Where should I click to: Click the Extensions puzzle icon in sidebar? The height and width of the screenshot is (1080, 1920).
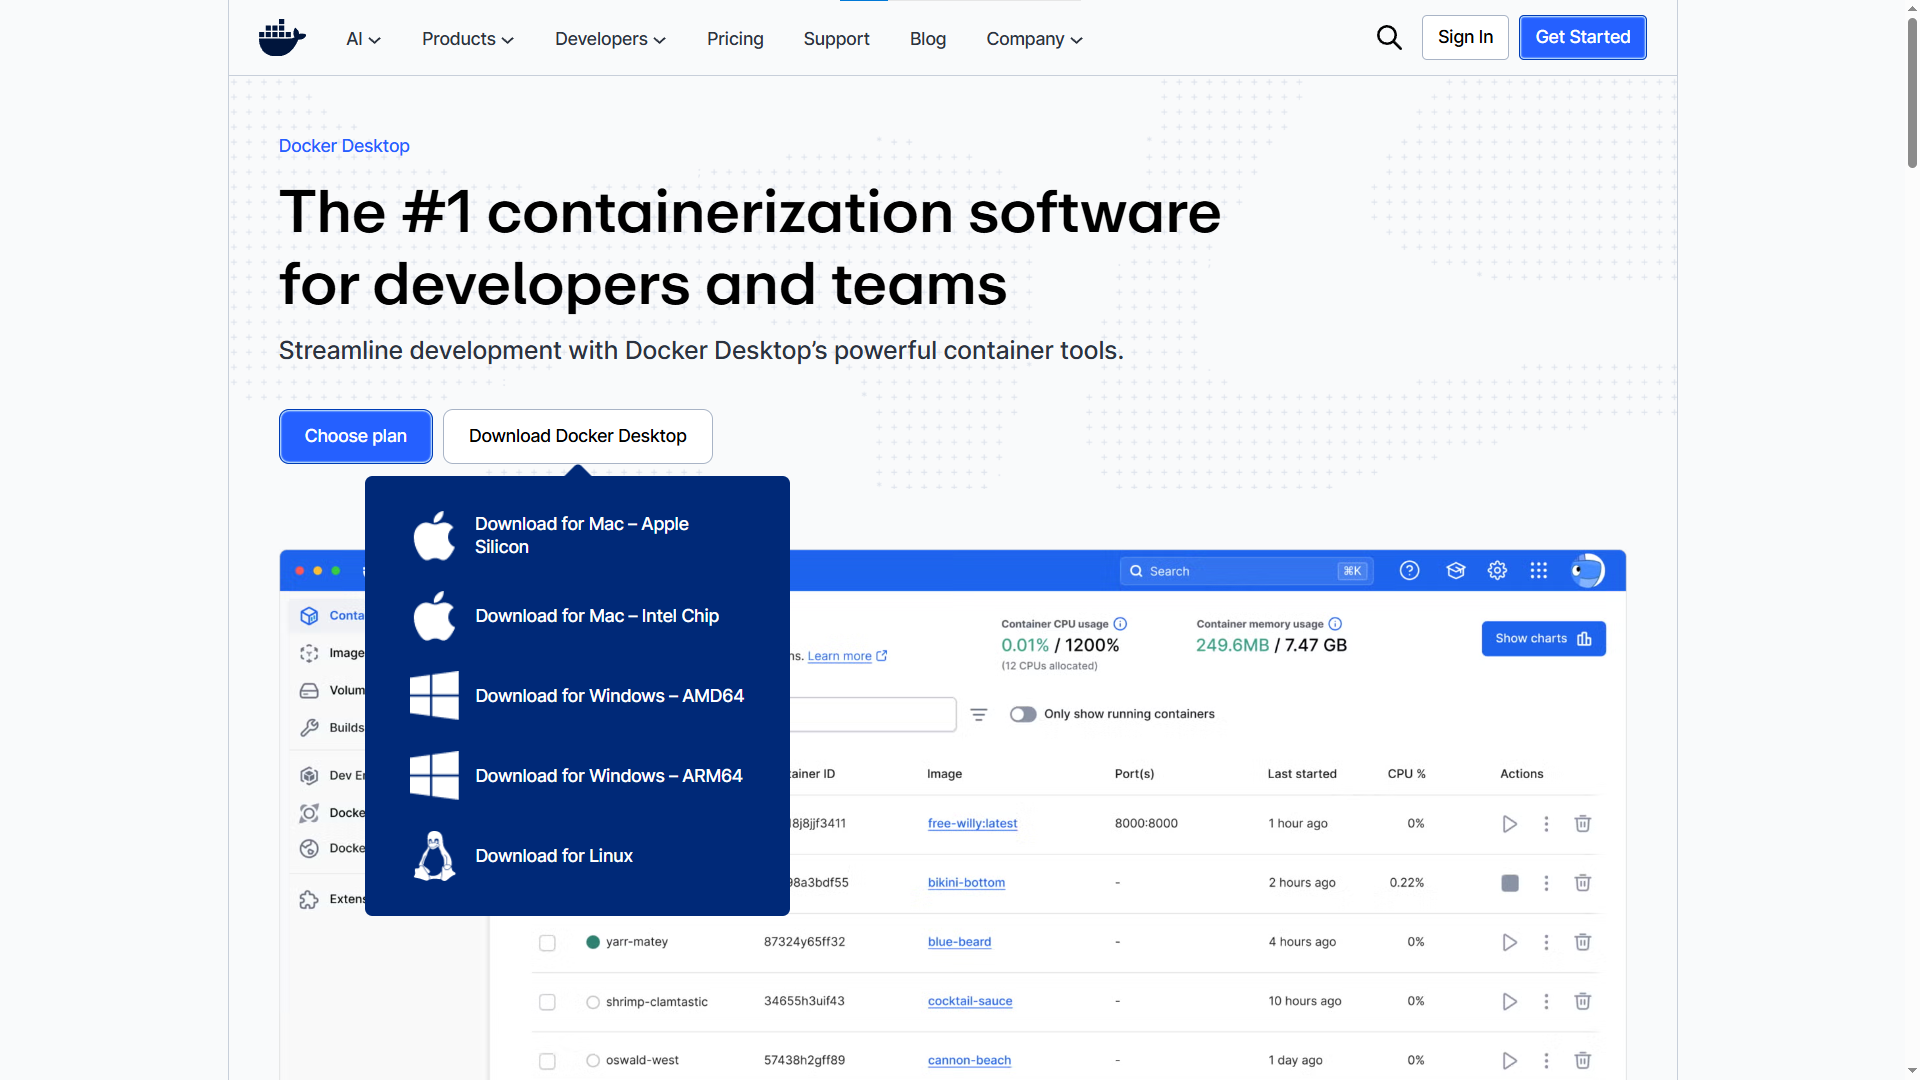309,899
